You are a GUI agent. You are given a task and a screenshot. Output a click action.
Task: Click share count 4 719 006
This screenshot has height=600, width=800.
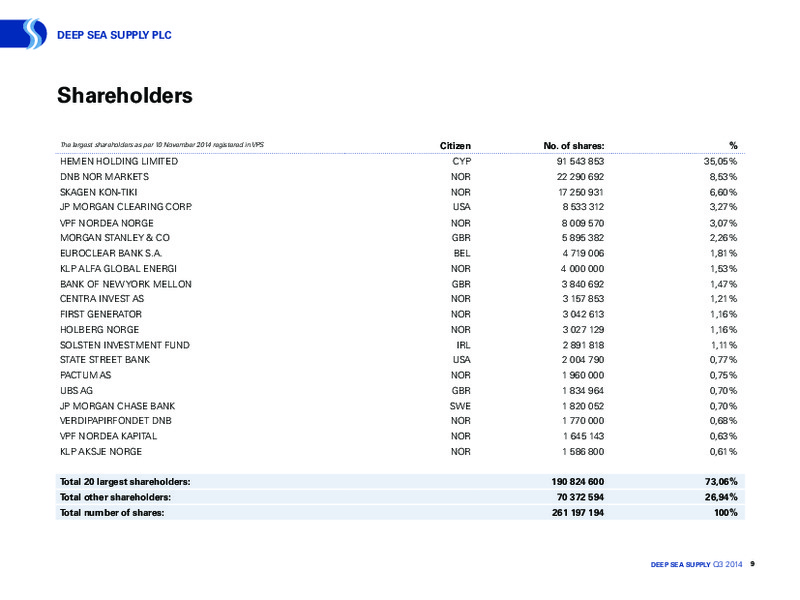(x=583, y=253)
